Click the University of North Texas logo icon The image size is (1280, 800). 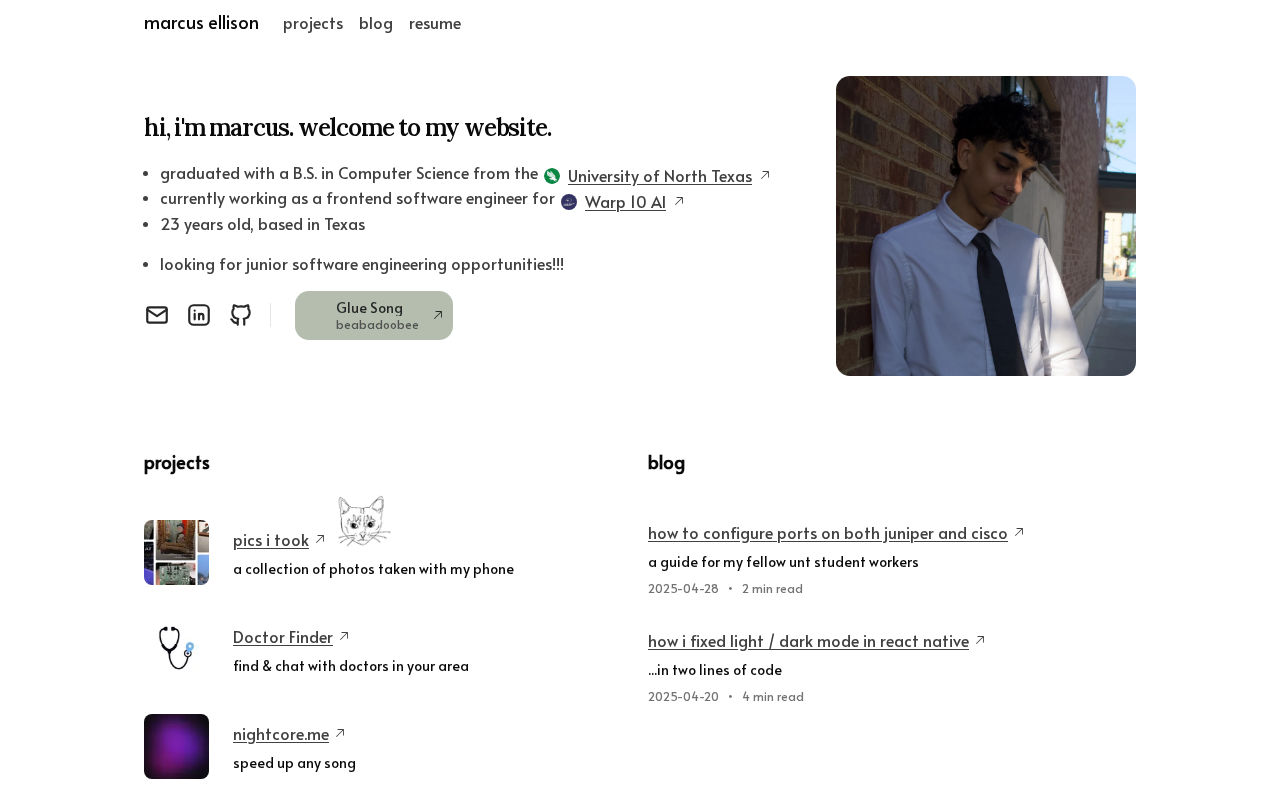pos(552,176)
